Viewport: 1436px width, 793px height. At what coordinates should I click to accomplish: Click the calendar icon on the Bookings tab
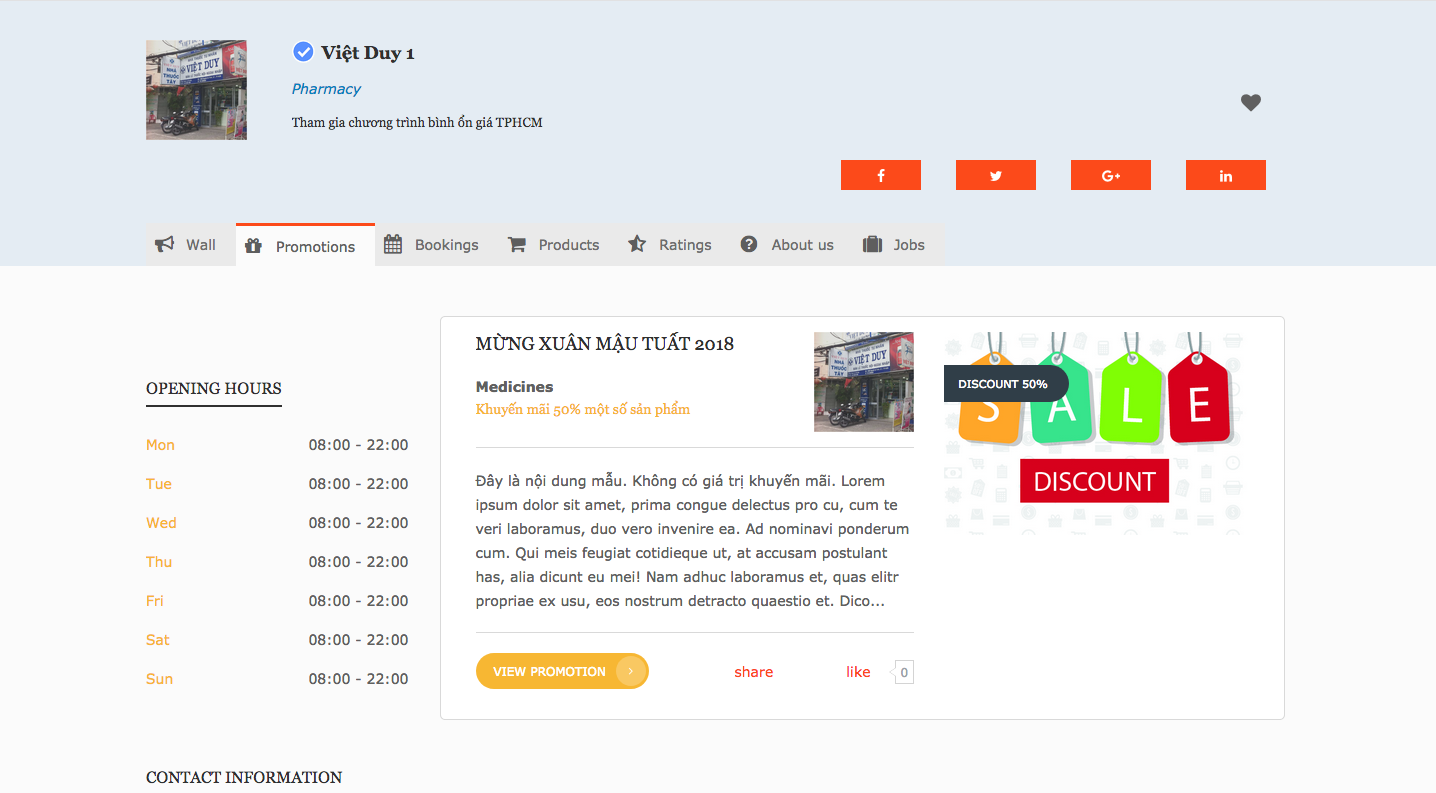point(395,243)
